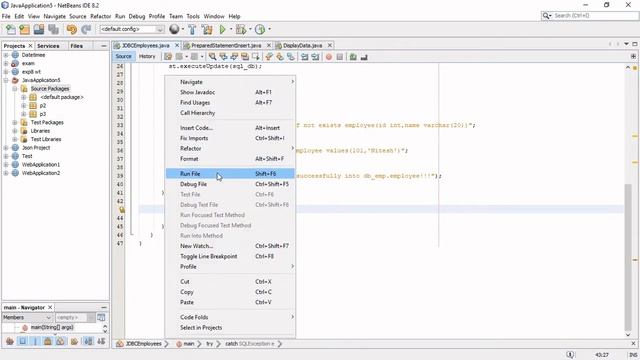Click the green Run Project play icon
Screen dimensions: 640x360
[222, 29]
